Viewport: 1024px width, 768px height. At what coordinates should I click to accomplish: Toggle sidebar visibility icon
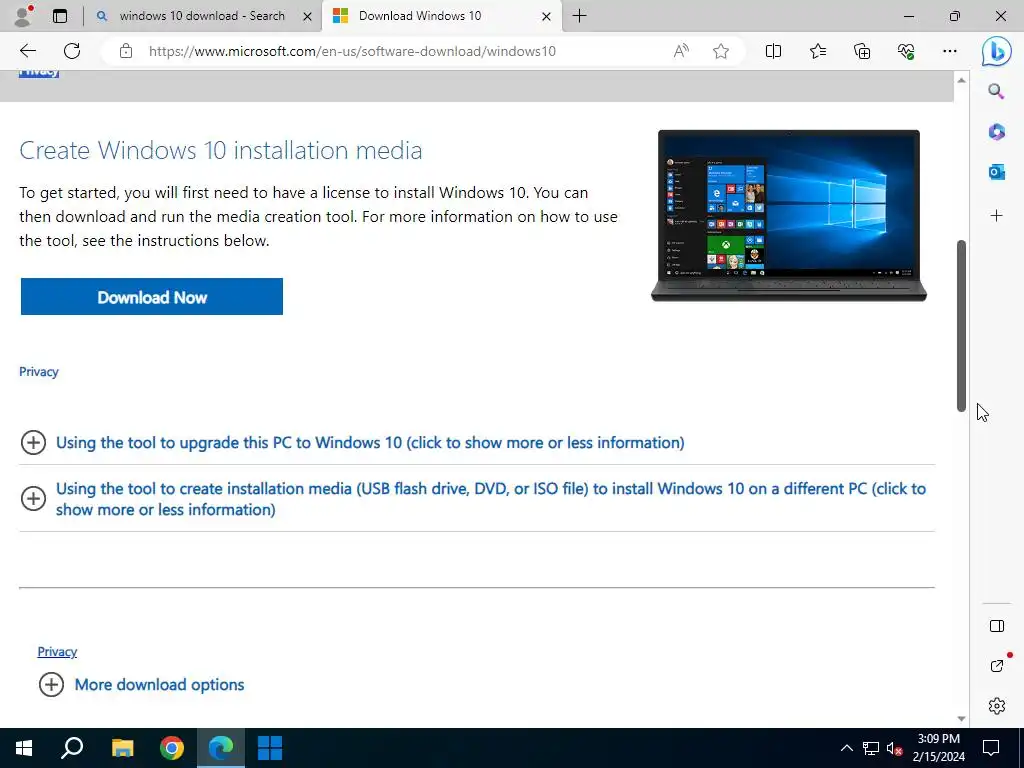997,626
